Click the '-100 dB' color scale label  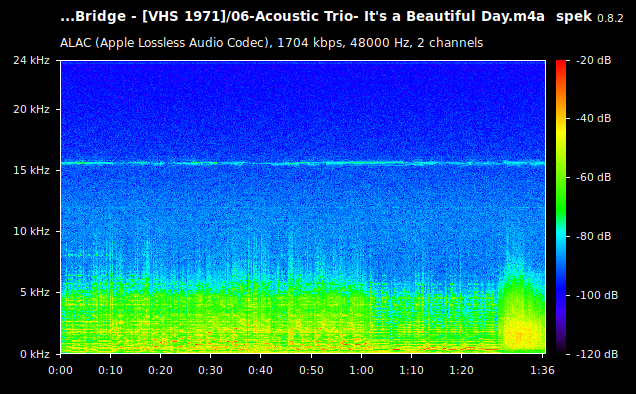tap(597, 295)
